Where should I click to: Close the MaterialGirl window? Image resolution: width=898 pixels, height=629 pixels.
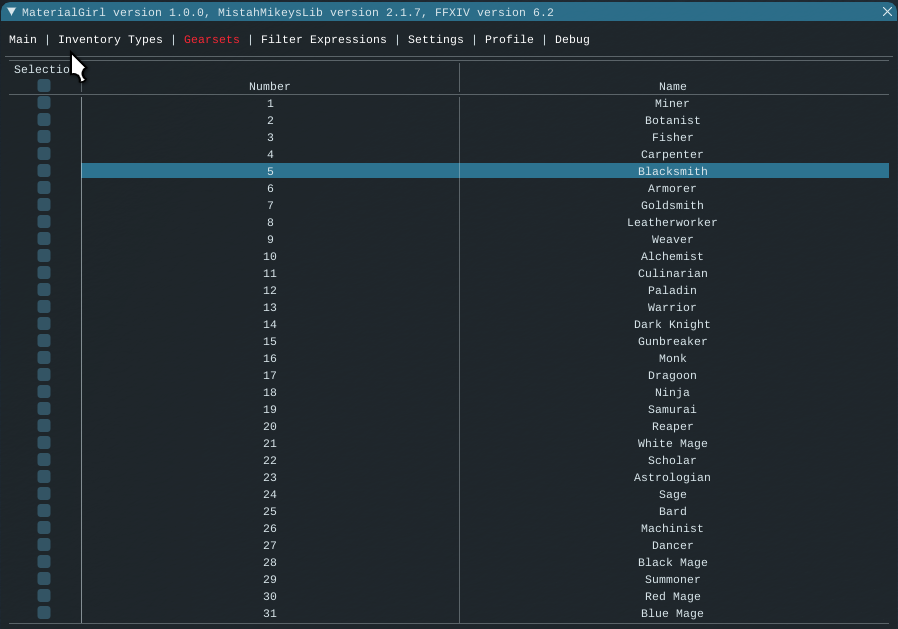887,12
